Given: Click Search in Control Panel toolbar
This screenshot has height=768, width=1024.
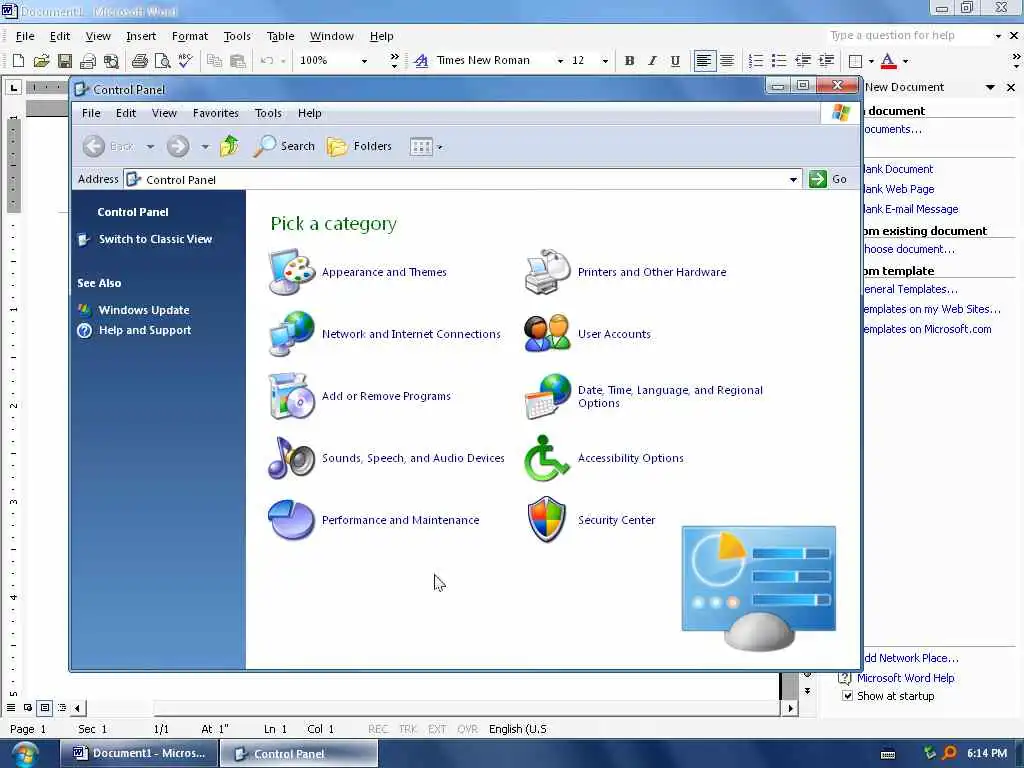Looking at the screenshot, I should coord(284,146).
